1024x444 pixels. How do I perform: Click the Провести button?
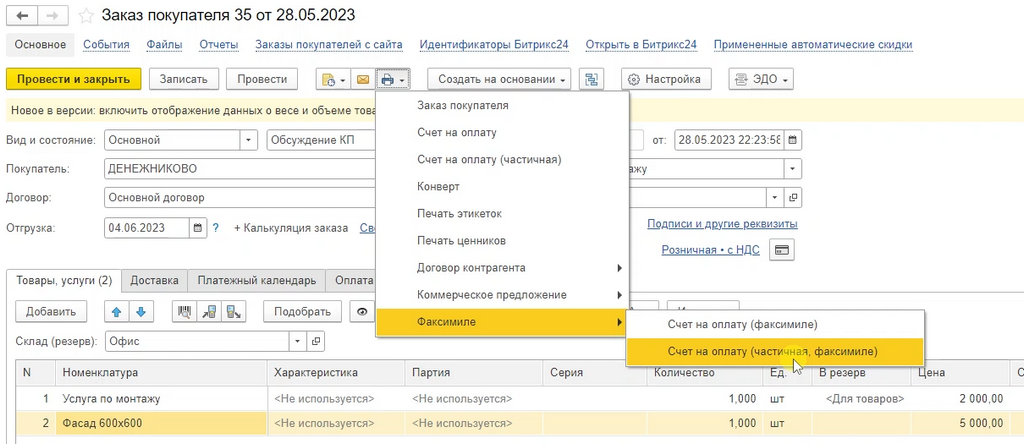[x=262, y=80]
